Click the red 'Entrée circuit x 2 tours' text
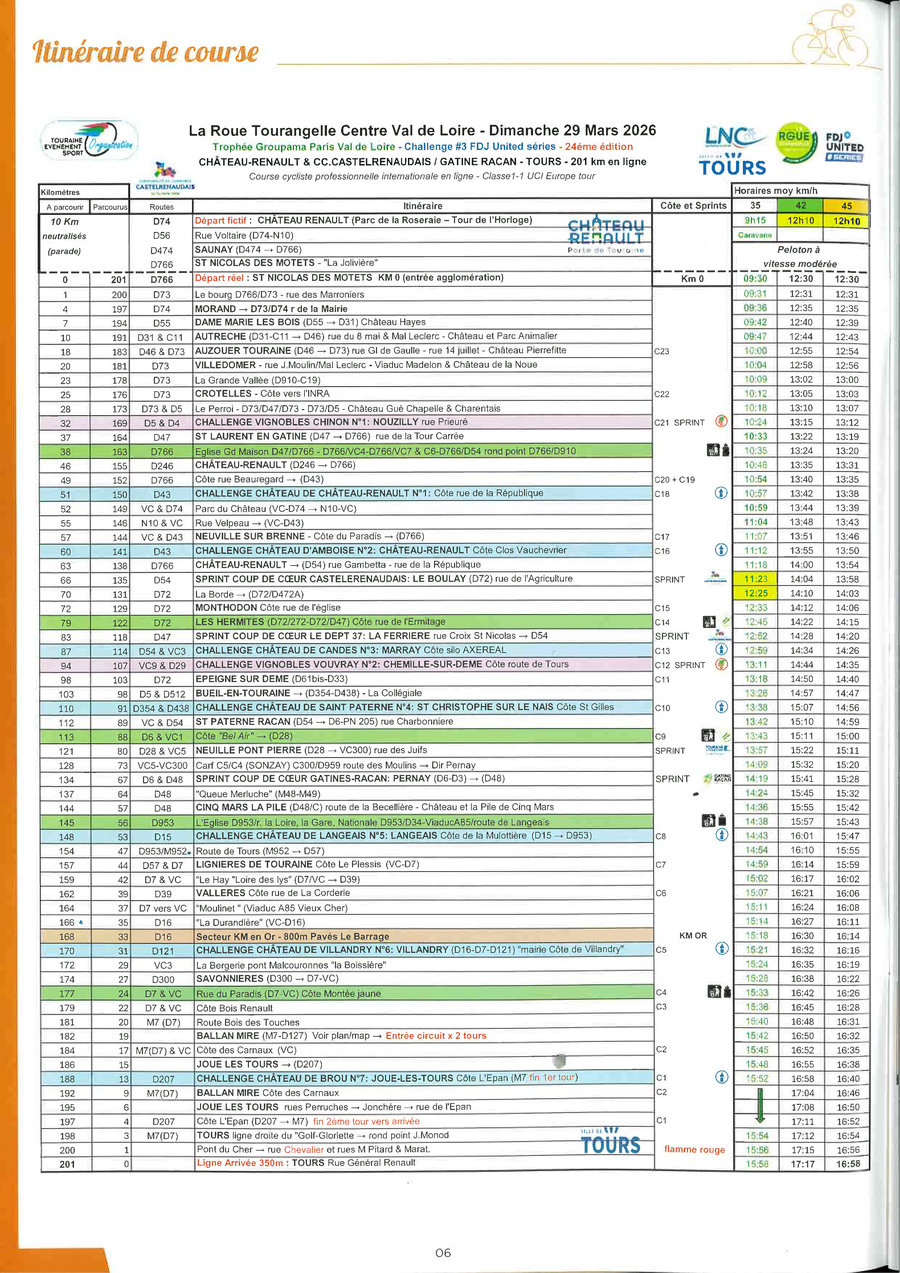 [435, 1035]
